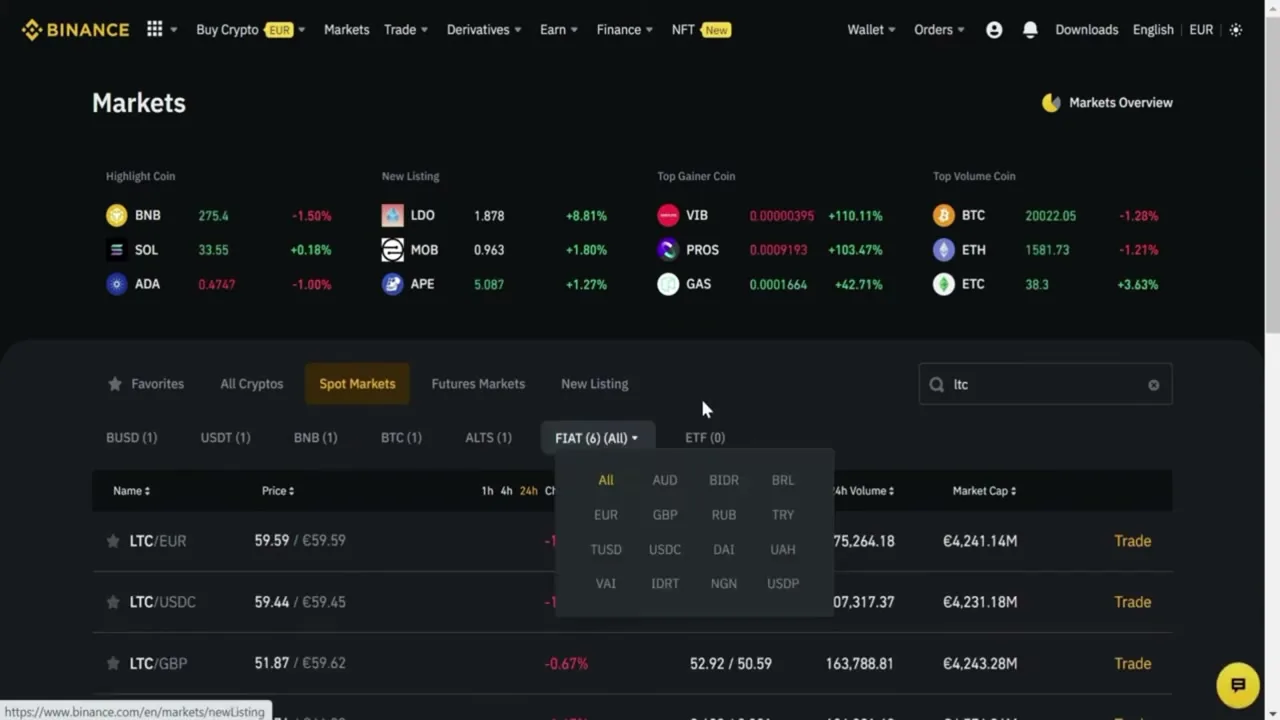1280x720 pixels.
Task: Open the user account profile icon
Action: click(994, 30)
